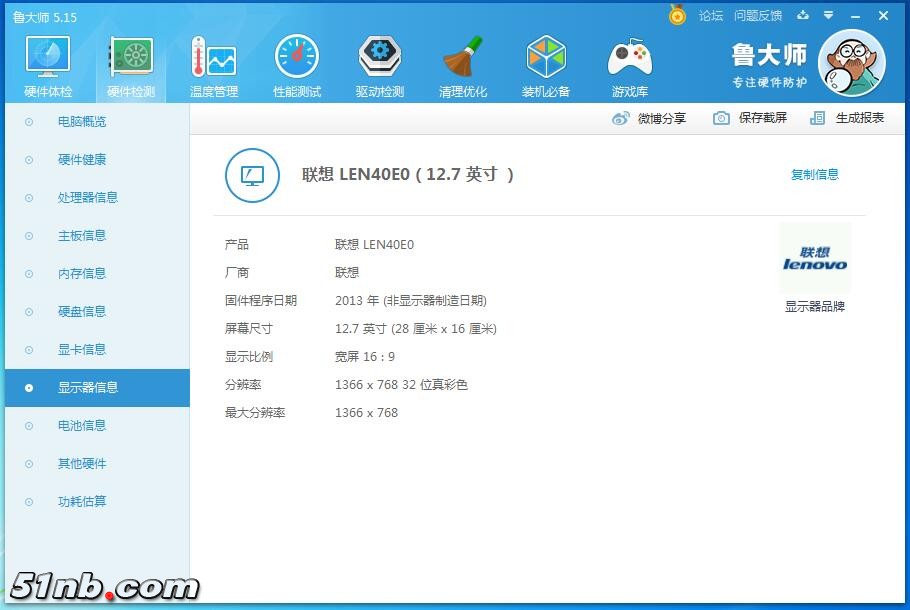Image resolution: width=910 pixels, height=610 pixels.
Task: Click the 硬件检测 hardware detection icon
Action: pyautogui.click(x=131, y=65)
